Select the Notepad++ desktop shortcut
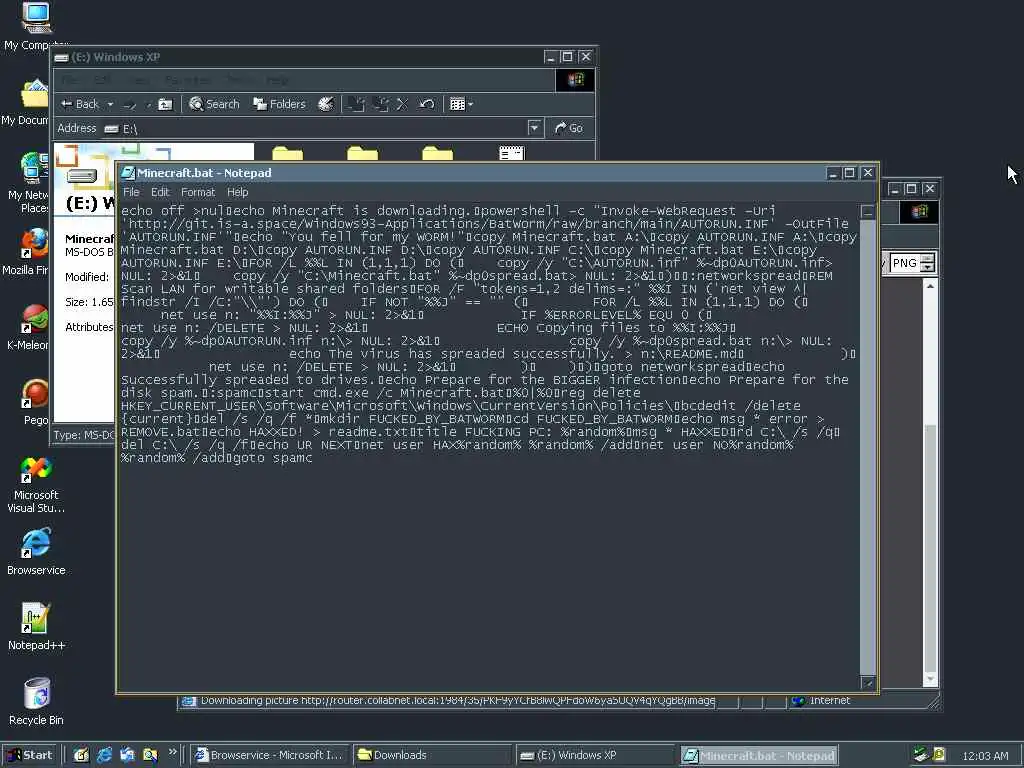 point(36,628)
